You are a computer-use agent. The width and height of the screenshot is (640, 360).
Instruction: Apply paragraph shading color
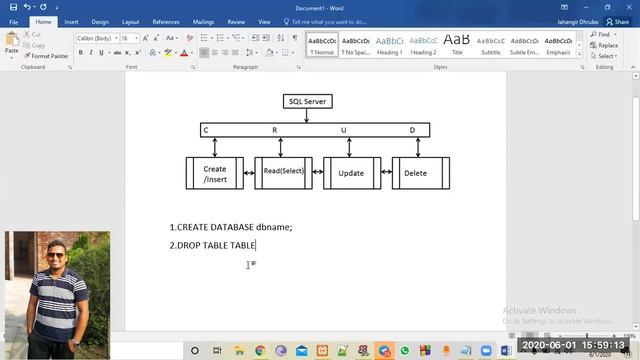click(x=269, y=53)
